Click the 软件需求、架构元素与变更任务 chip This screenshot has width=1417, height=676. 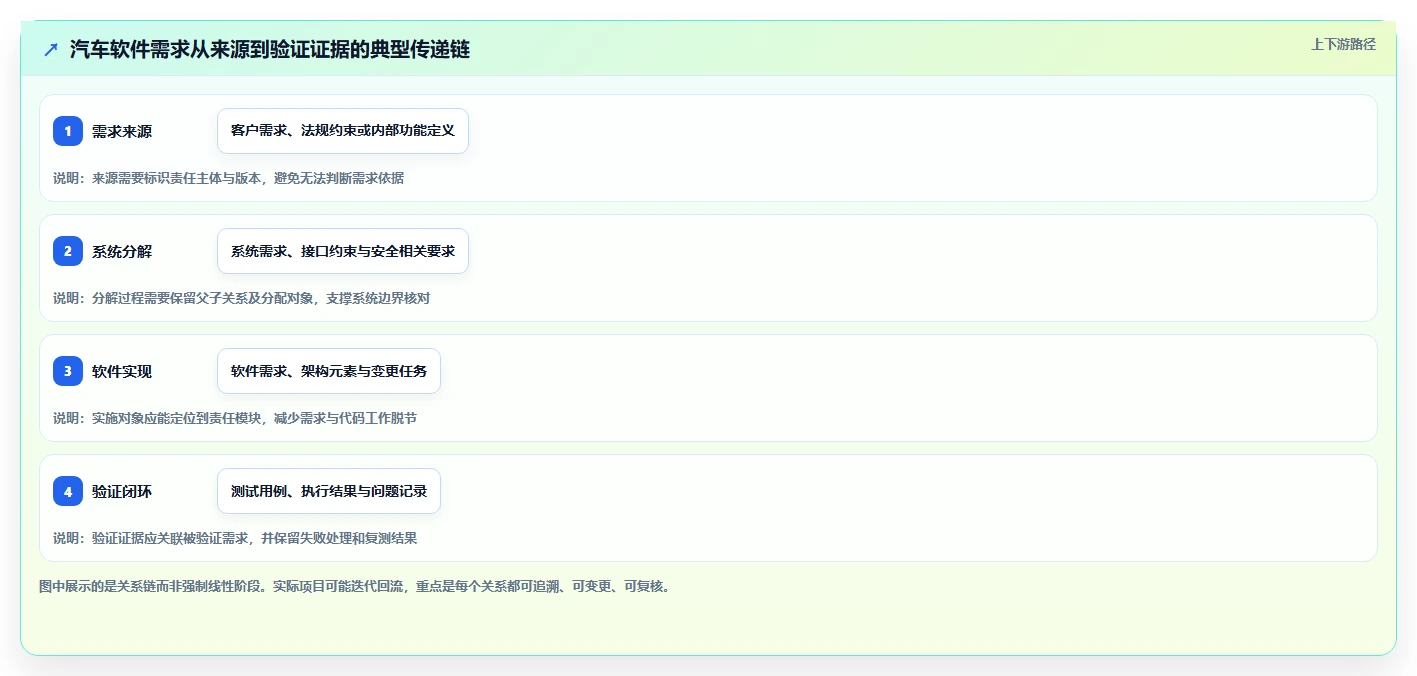pyautogui.click(x=329, y=371)
